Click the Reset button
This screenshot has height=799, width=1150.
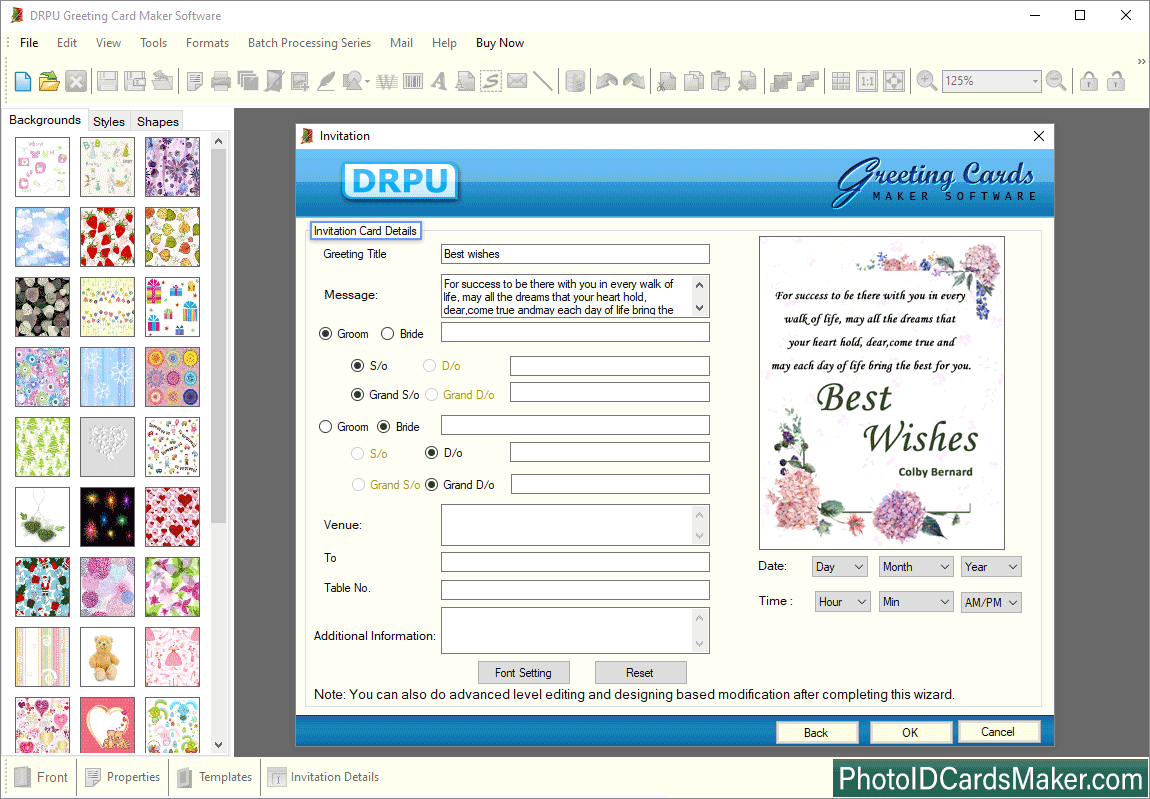(640, 672)
